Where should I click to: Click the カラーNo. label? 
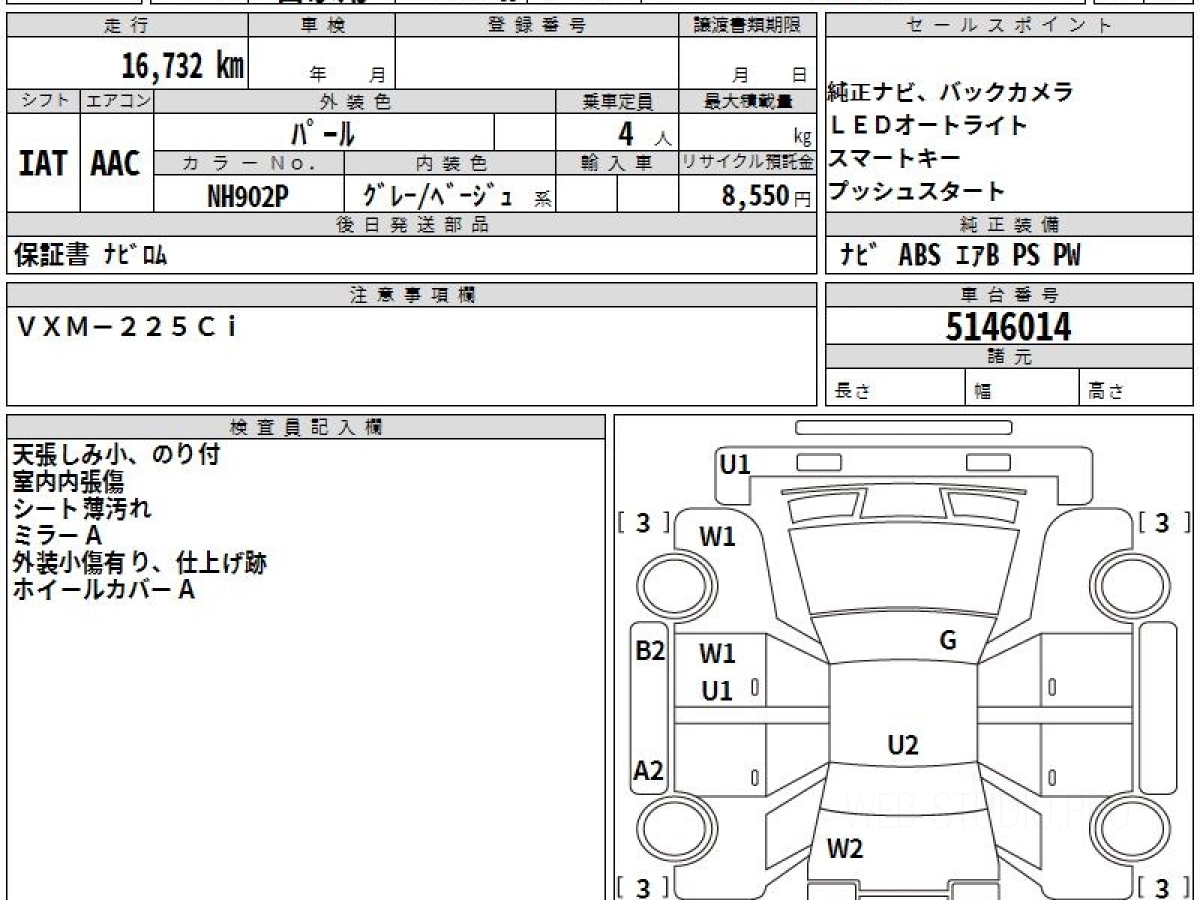[249, 163]
